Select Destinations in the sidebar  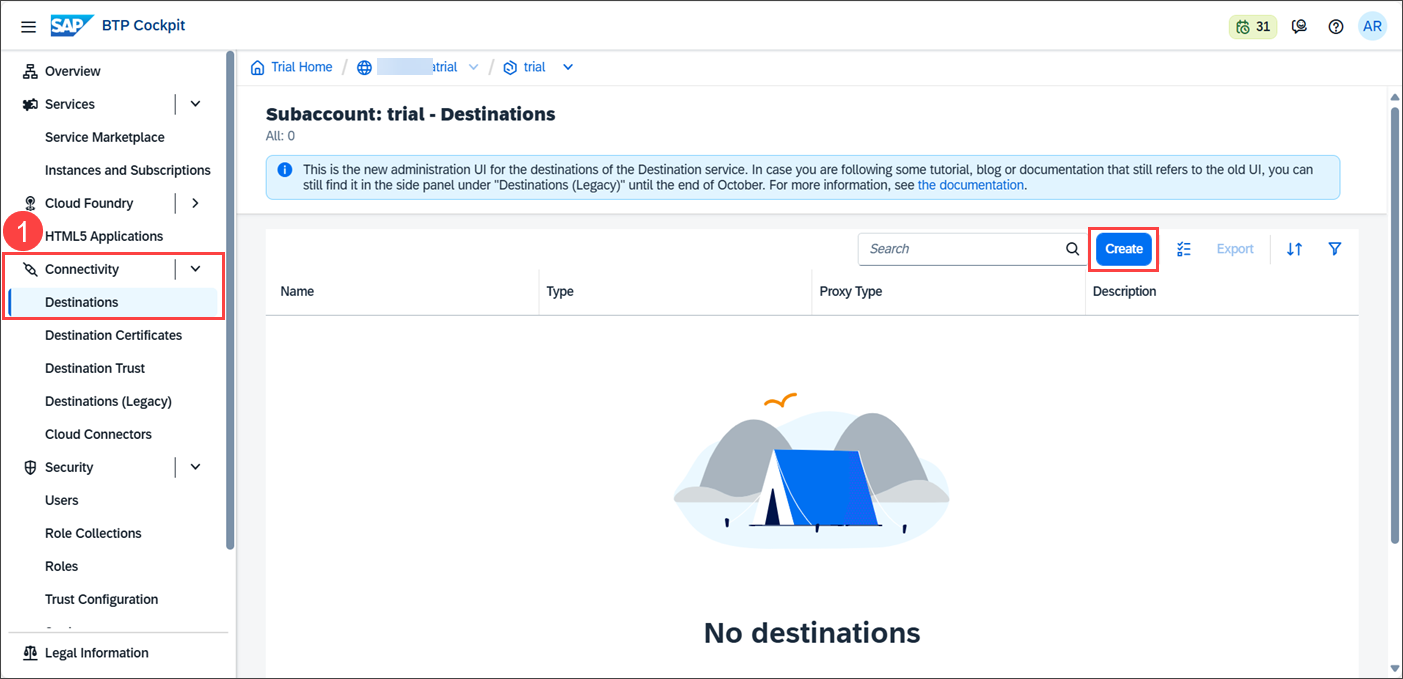[x=82, y=302]
